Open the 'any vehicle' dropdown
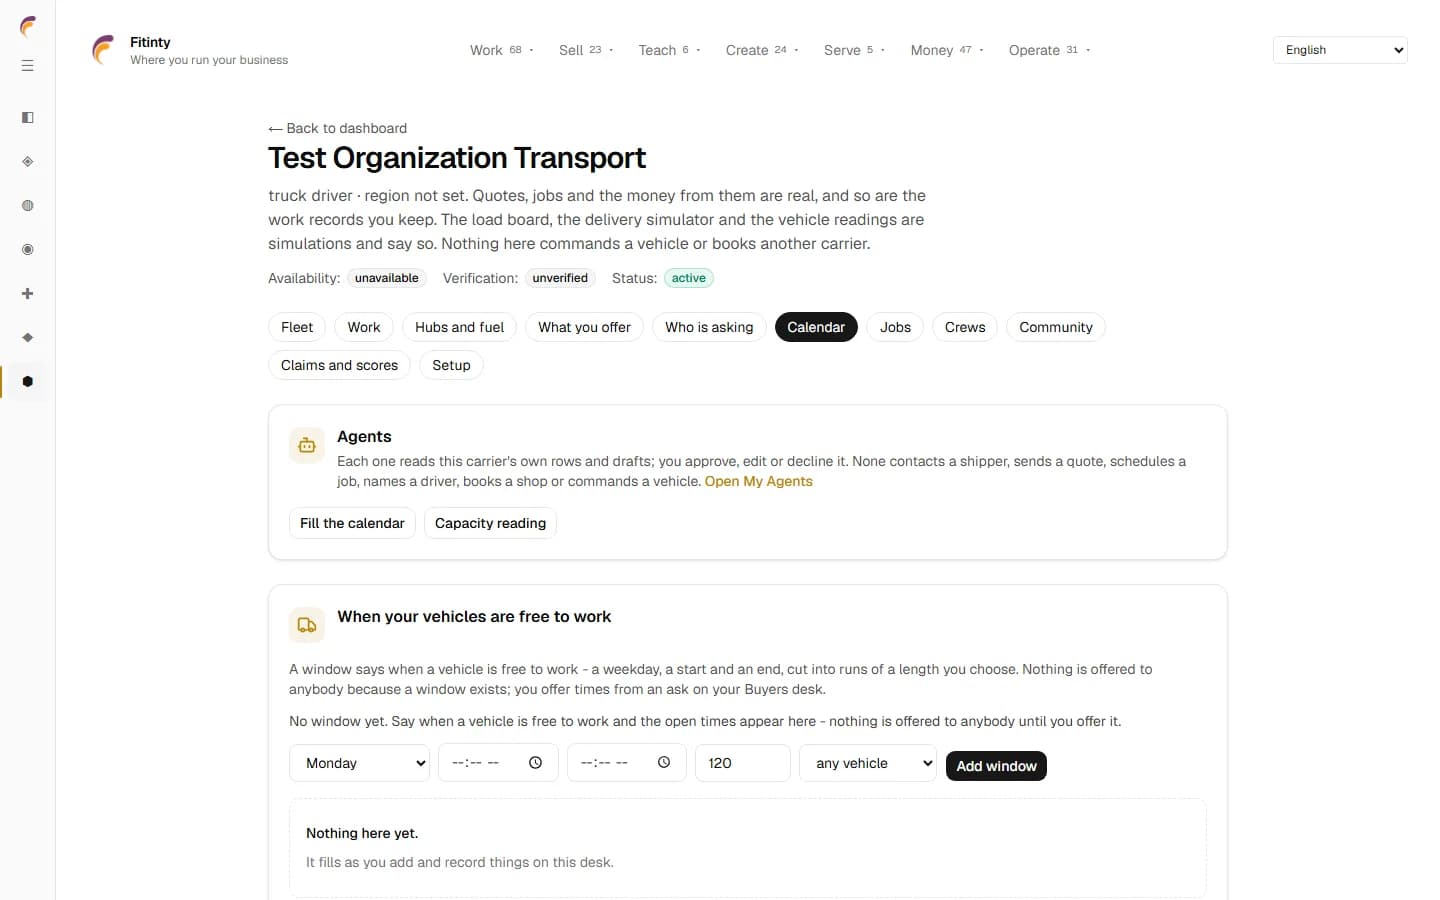 (868, 763)
